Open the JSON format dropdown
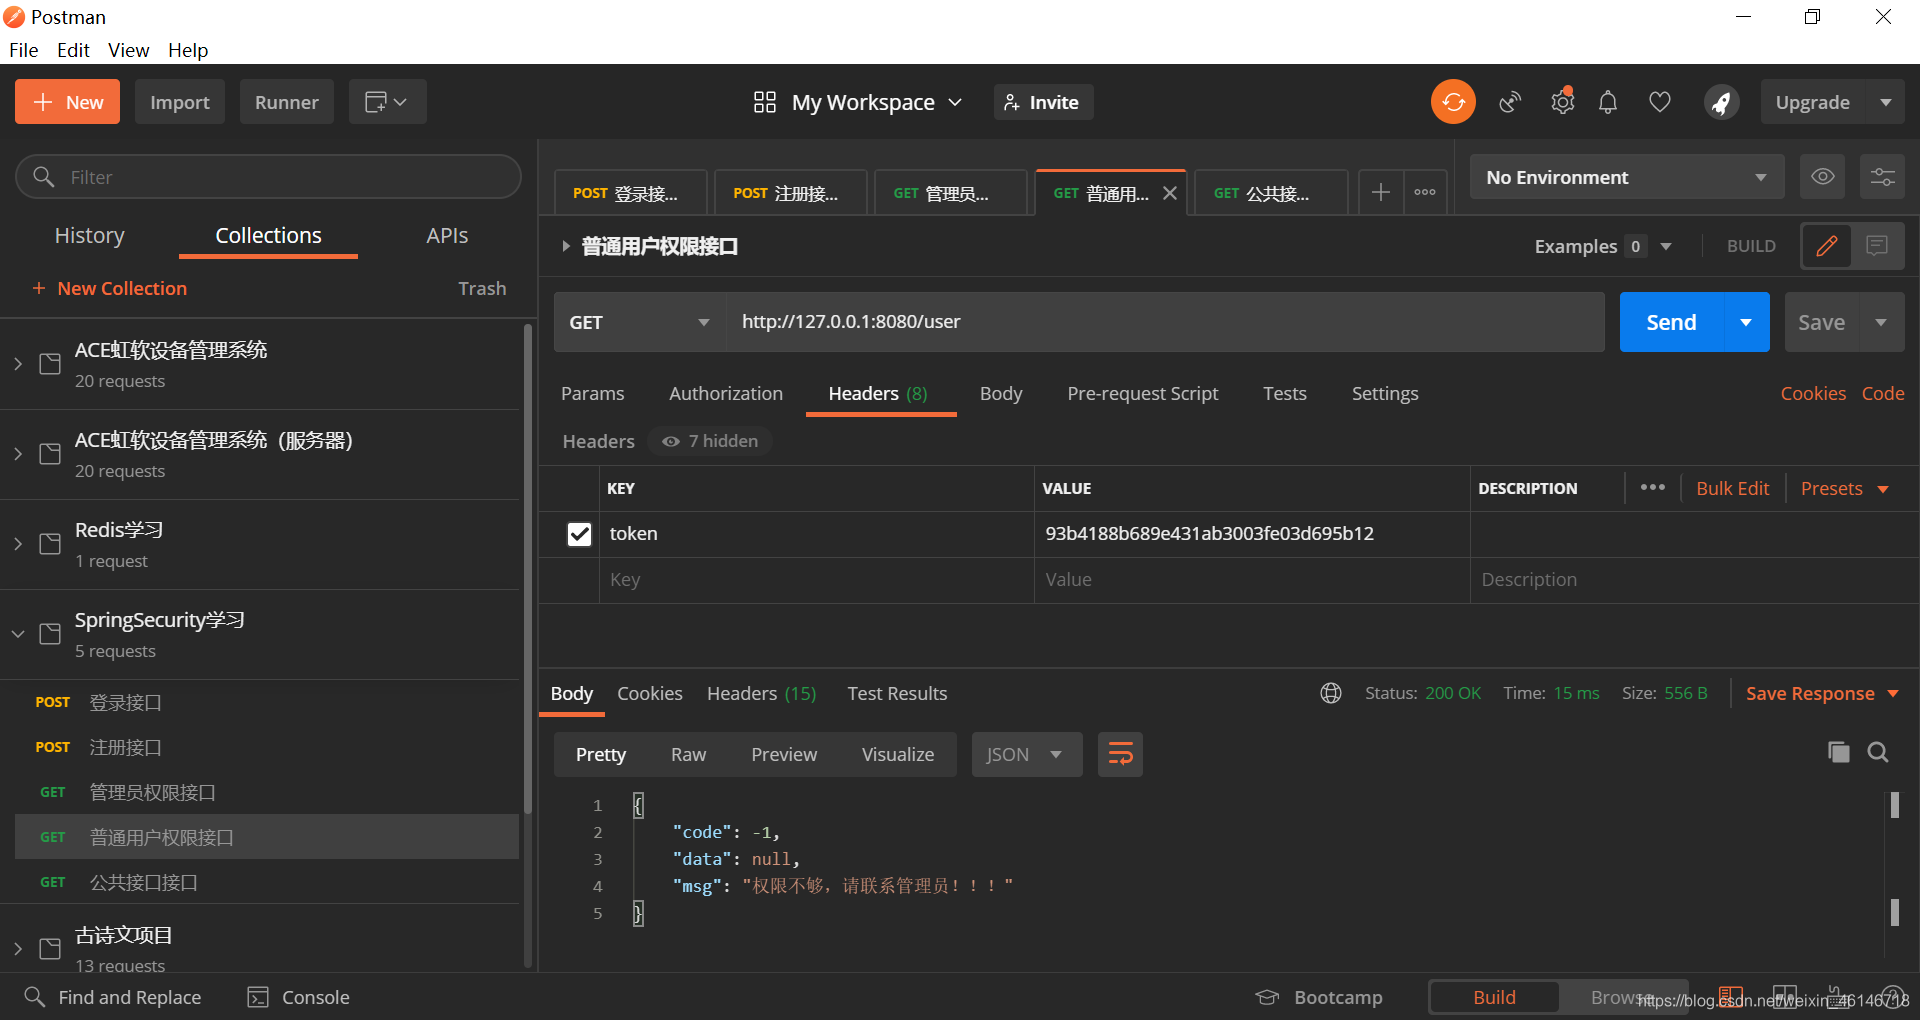 (1027, 754)
